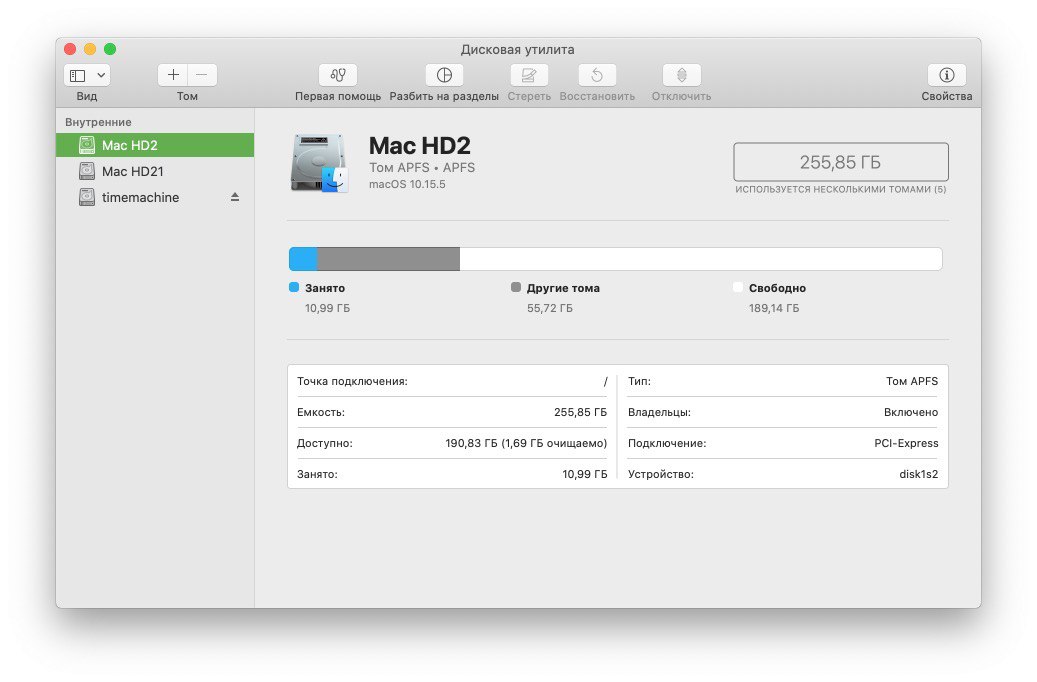Expand the View dropdown chevron
The width and height of the screenshot is (1037, 682).
click(x=101, y=75)
